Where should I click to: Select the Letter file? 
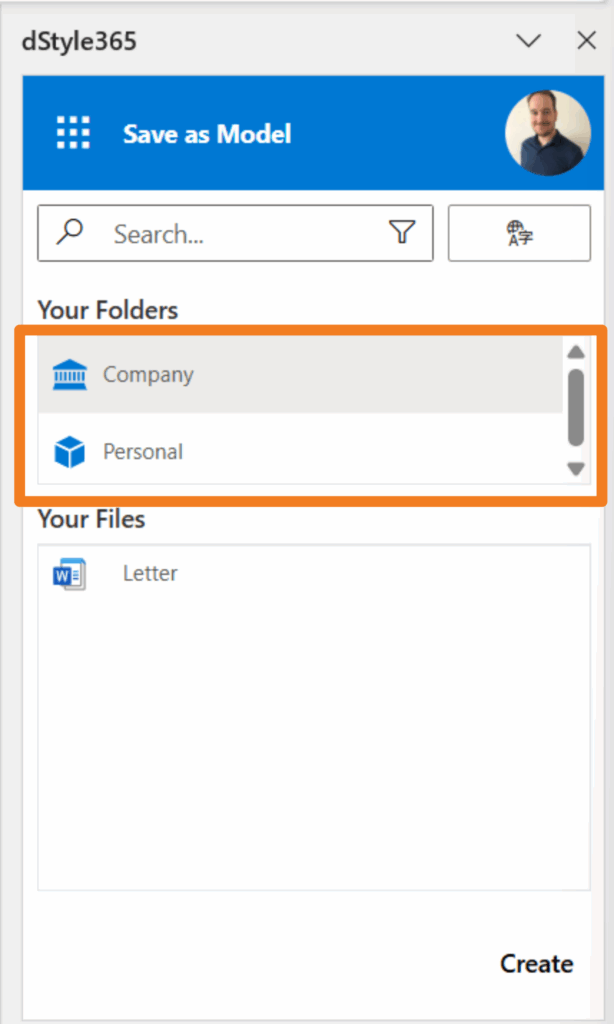click(x=314, y=574)
